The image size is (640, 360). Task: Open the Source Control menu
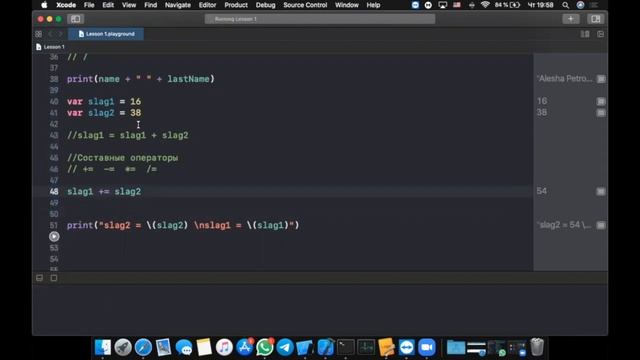(305, 5)
